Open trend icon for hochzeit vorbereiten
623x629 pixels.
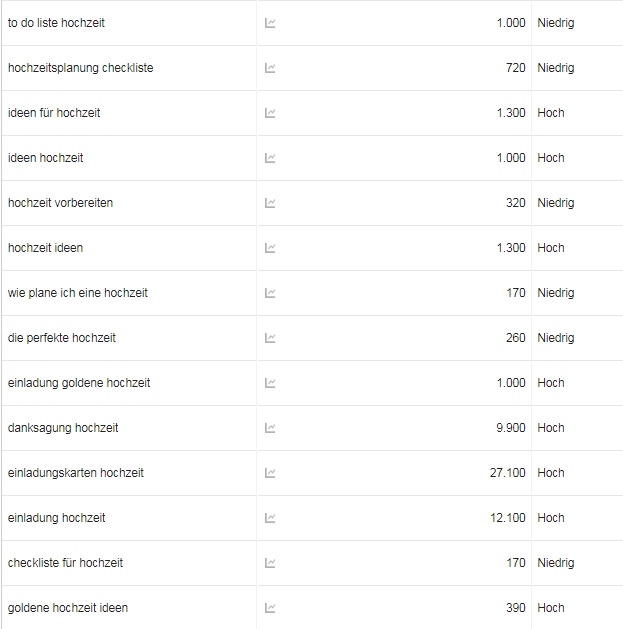pyautogui.click(x=270, y=203)
